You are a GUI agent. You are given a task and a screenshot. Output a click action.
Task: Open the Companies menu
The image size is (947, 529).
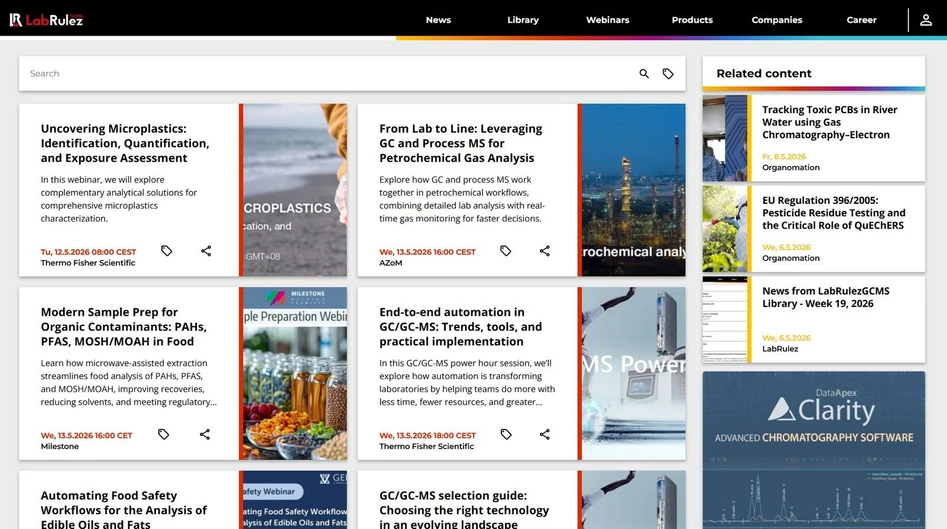777,20
